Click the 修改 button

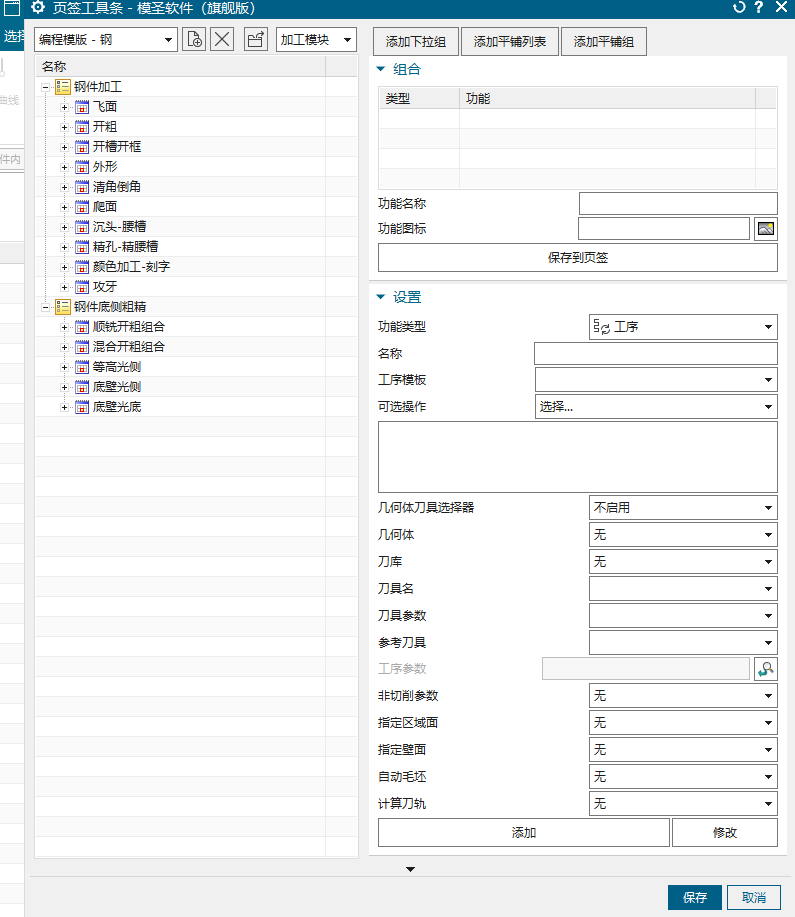pyautogui.click(x=725, y=832)
